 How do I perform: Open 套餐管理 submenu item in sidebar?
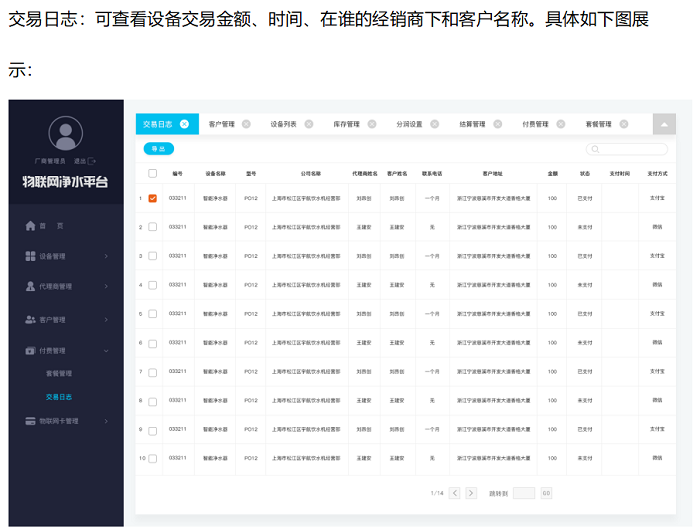(59, 373)
